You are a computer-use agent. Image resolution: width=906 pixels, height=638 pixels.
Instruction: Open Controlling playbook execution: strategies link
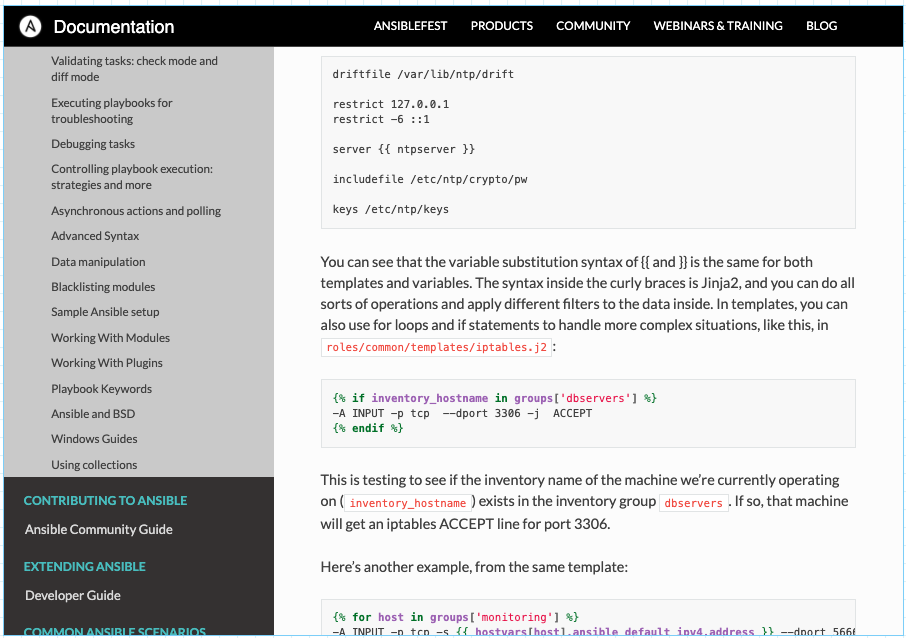pyautogui.click(x=132, y=177)
